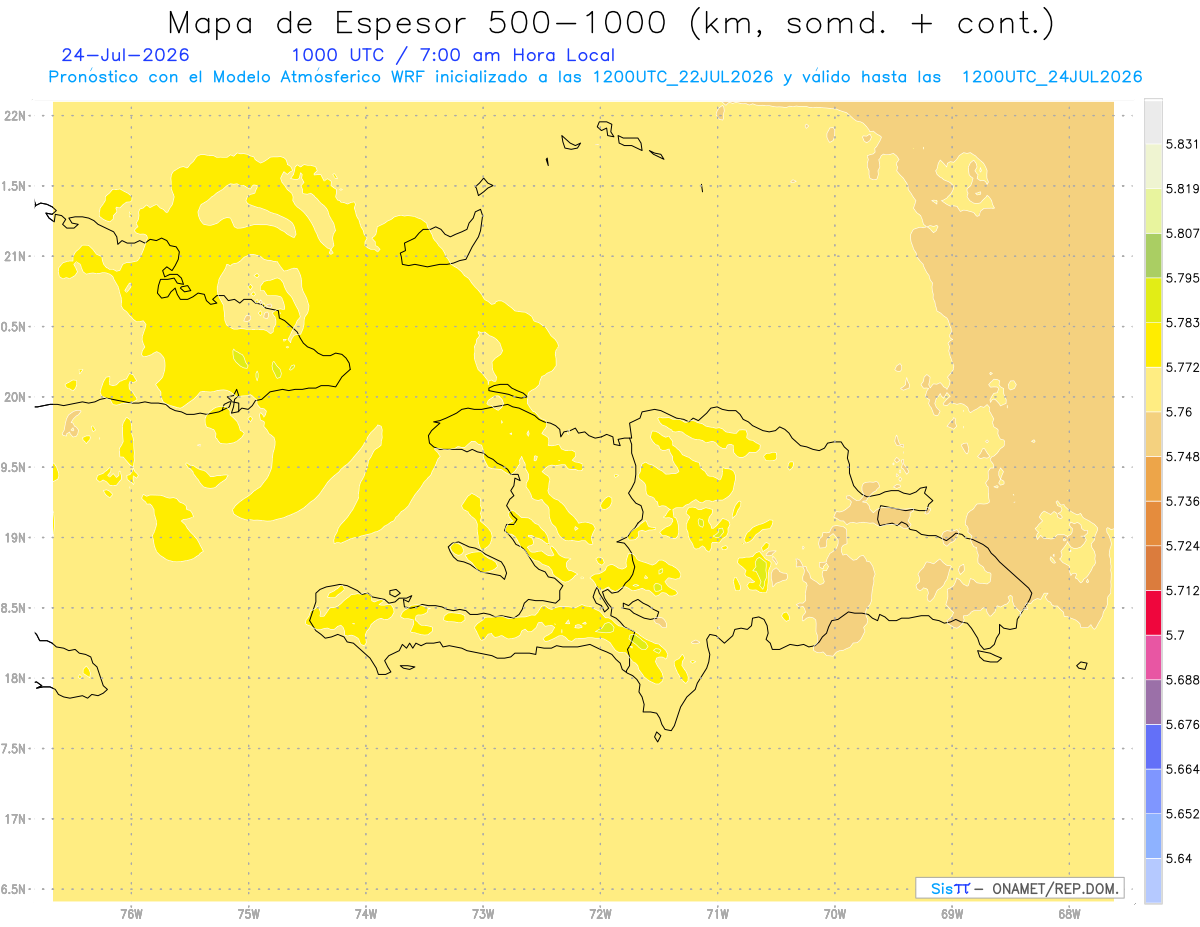Click the '1200UTC_22JUL2026' initialization time
Image resolution: width=1200 pixels, height=927 pixels.
684,77
